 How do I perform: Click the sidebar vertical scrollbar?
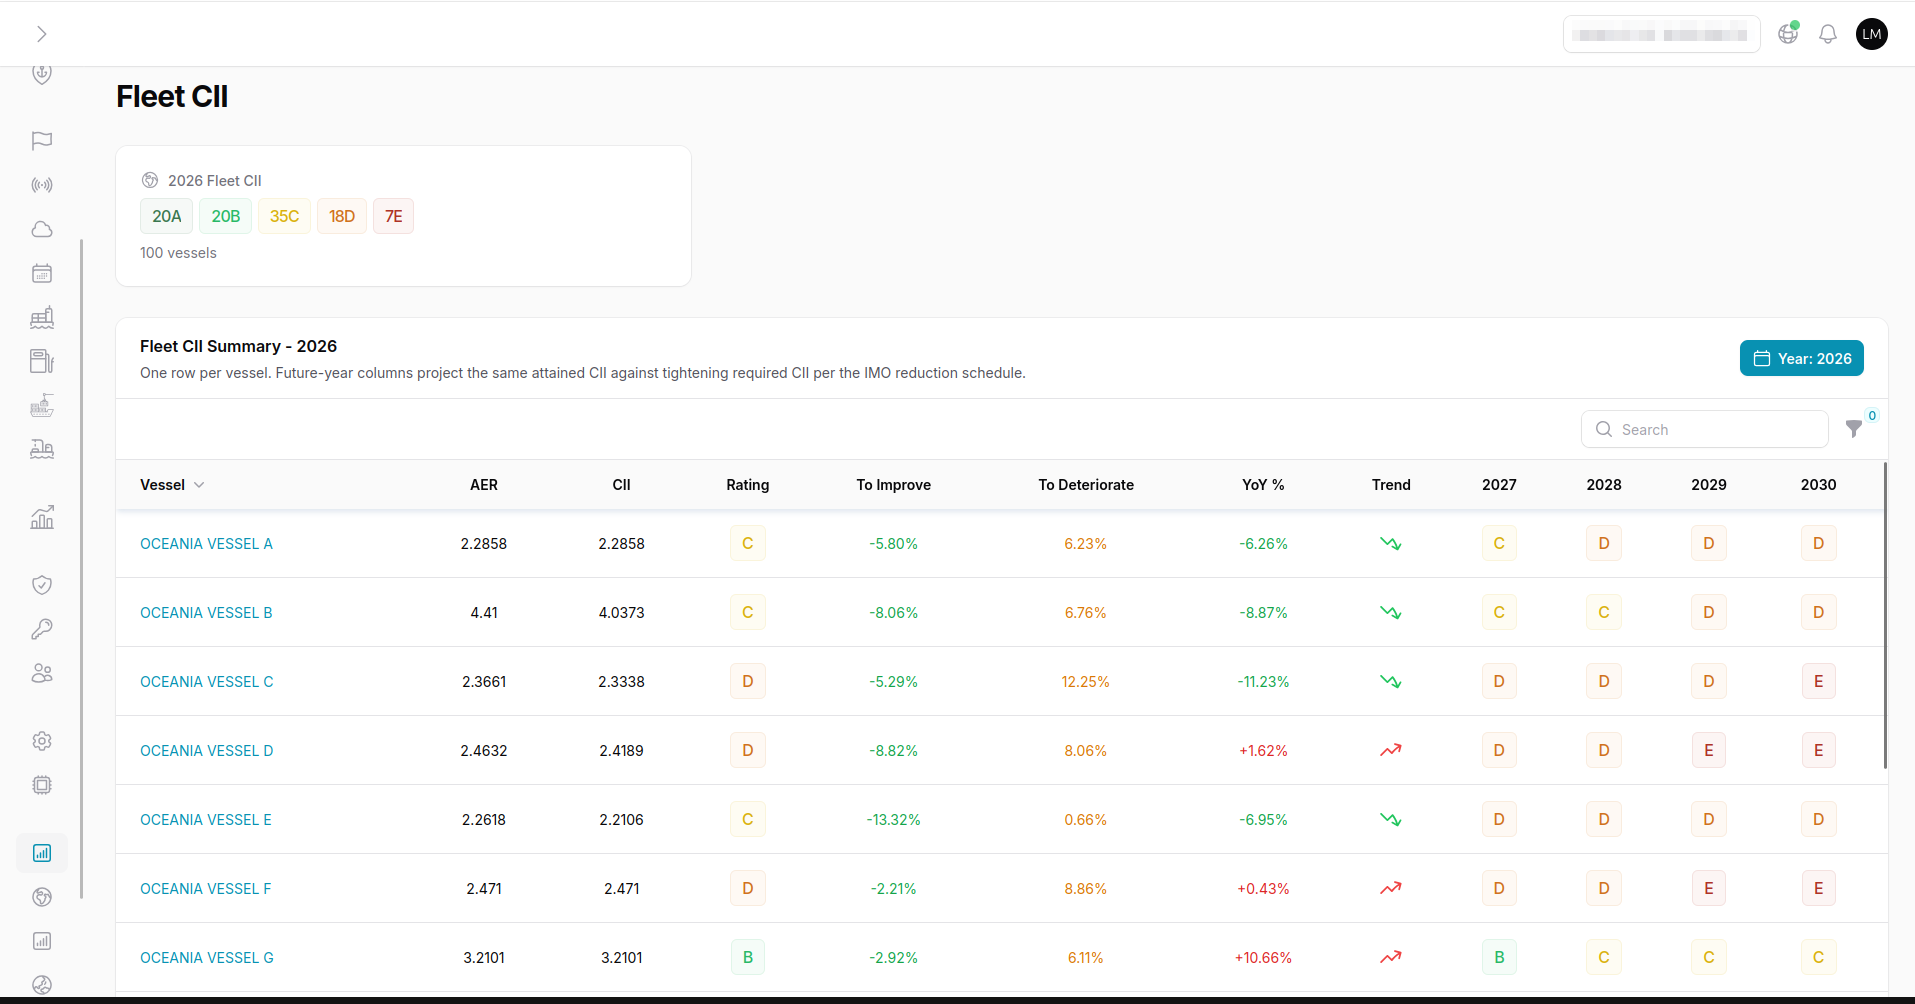[82, 568]
